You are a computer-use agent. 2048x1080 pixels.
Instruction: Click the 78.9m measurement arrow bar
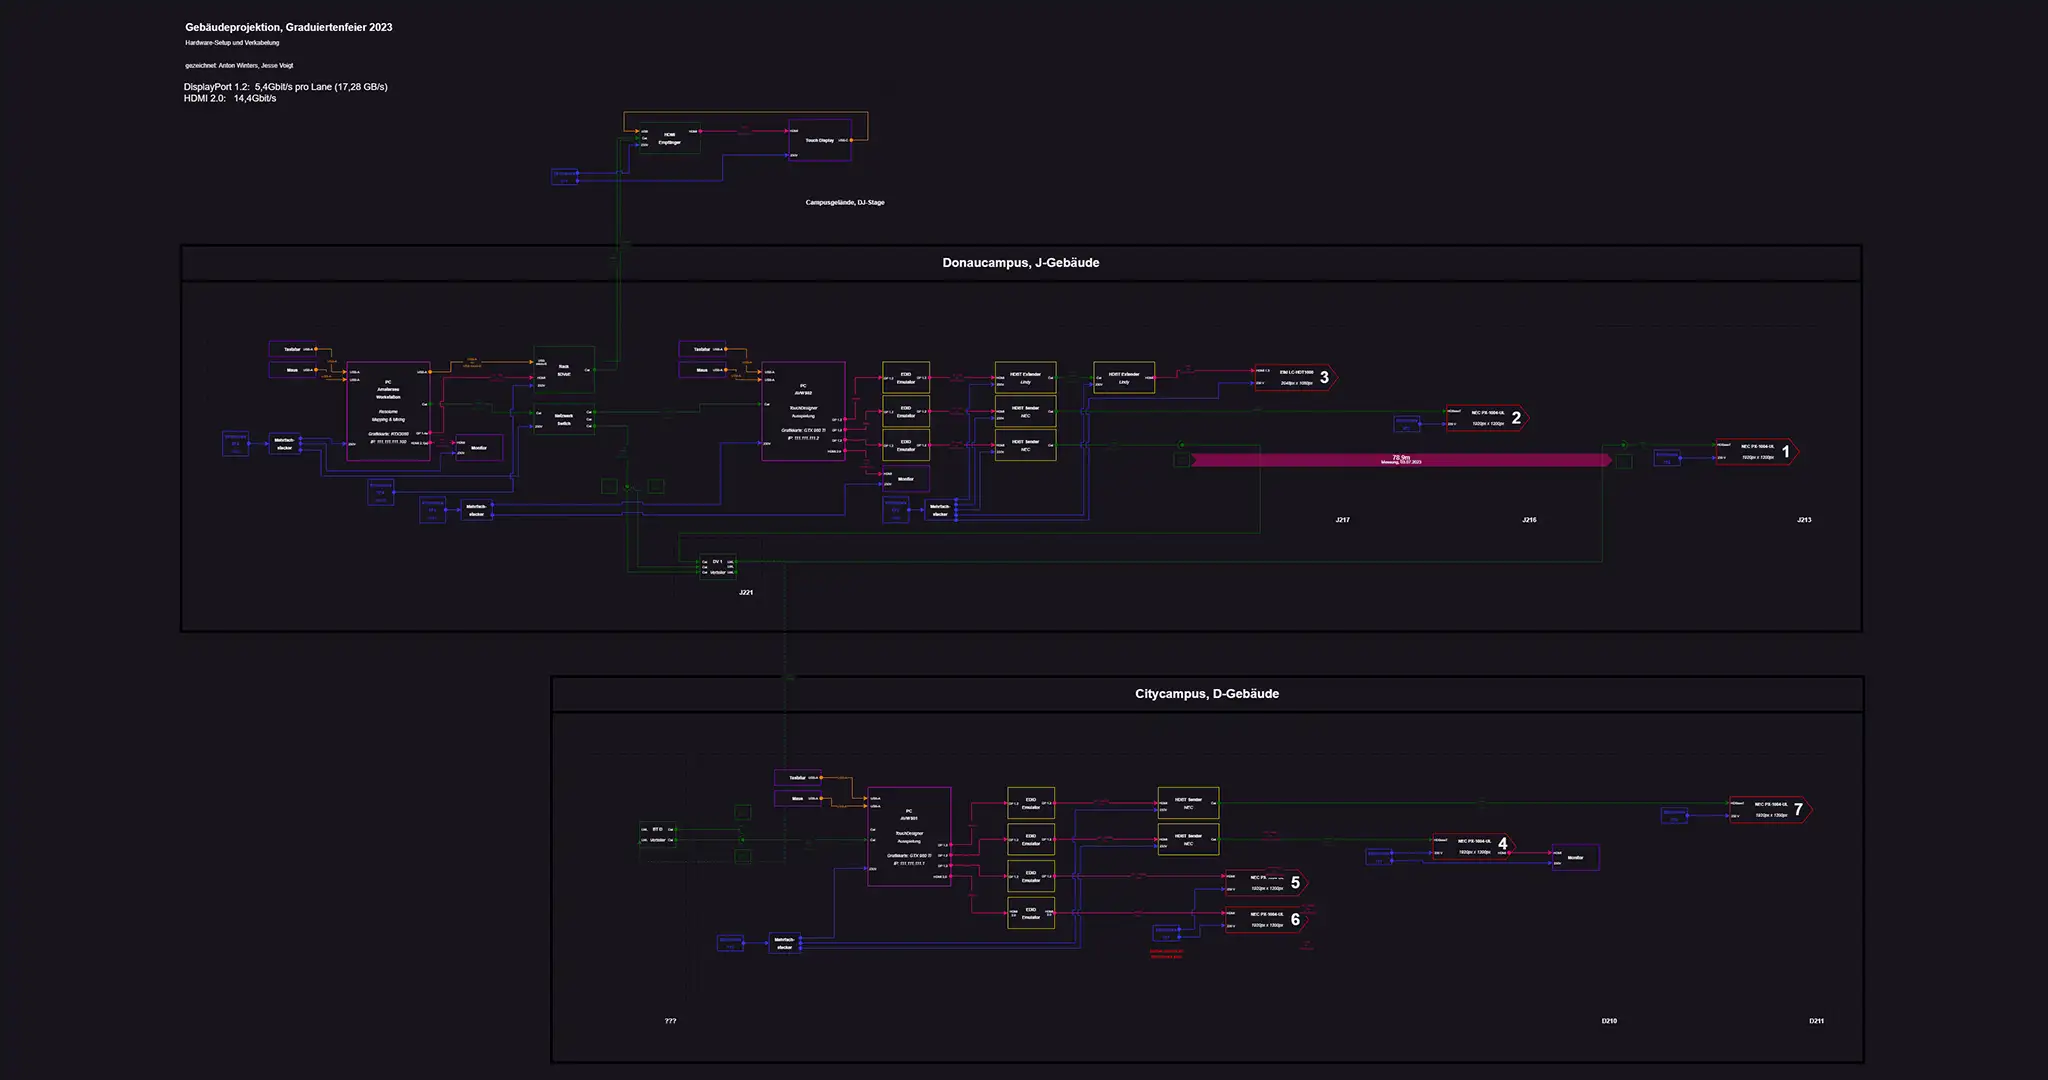click(1400, 460)
